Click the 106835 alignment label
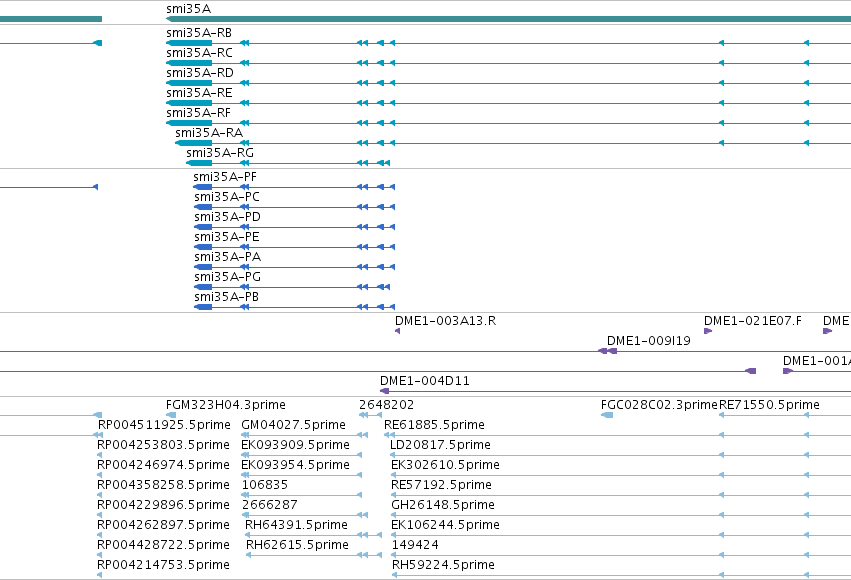 [265, 485]
